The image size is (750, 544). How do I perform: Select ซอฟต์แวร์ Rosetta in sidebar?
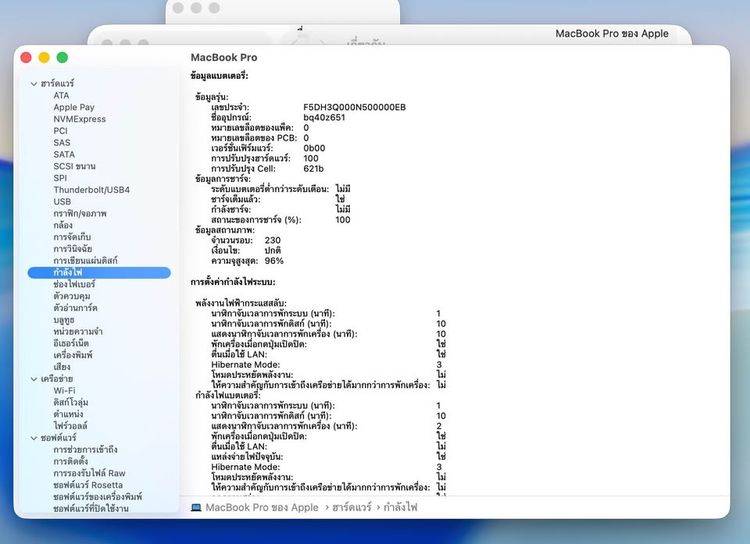click(x=88, y=485)
